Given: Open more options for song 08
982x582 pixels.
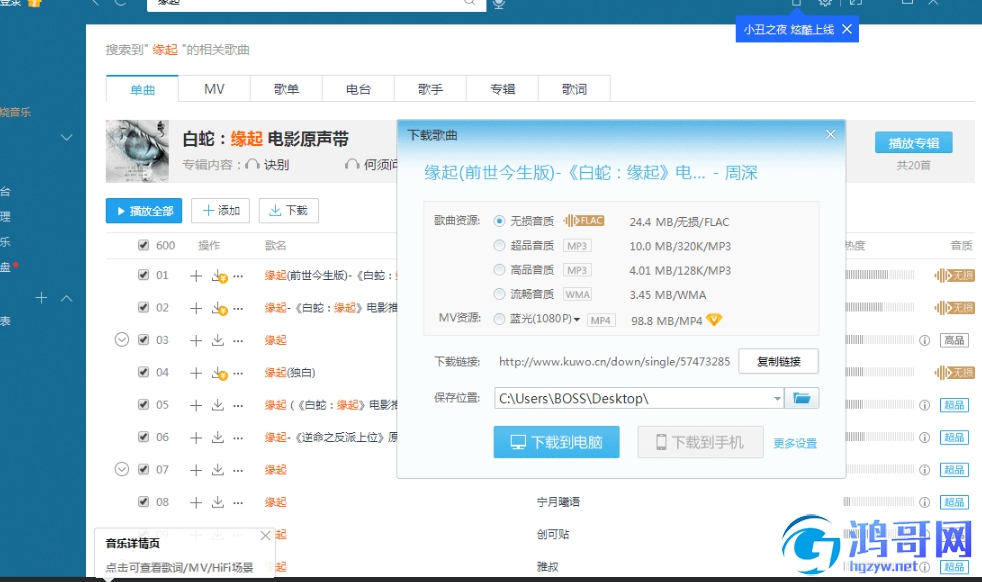Looking at the screenshot, I should point(238,502).
